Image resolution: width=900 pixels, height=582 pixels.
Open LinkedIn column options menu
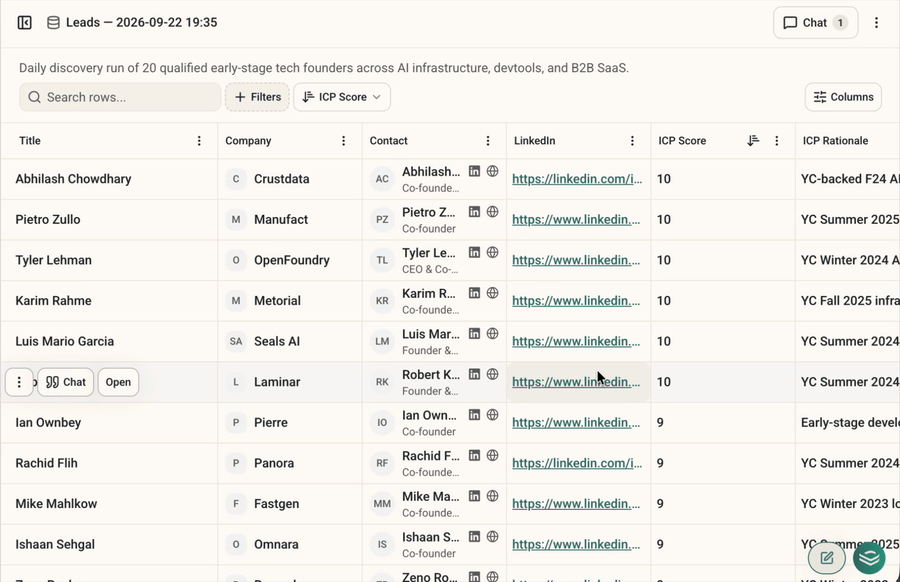click(632, 141)
